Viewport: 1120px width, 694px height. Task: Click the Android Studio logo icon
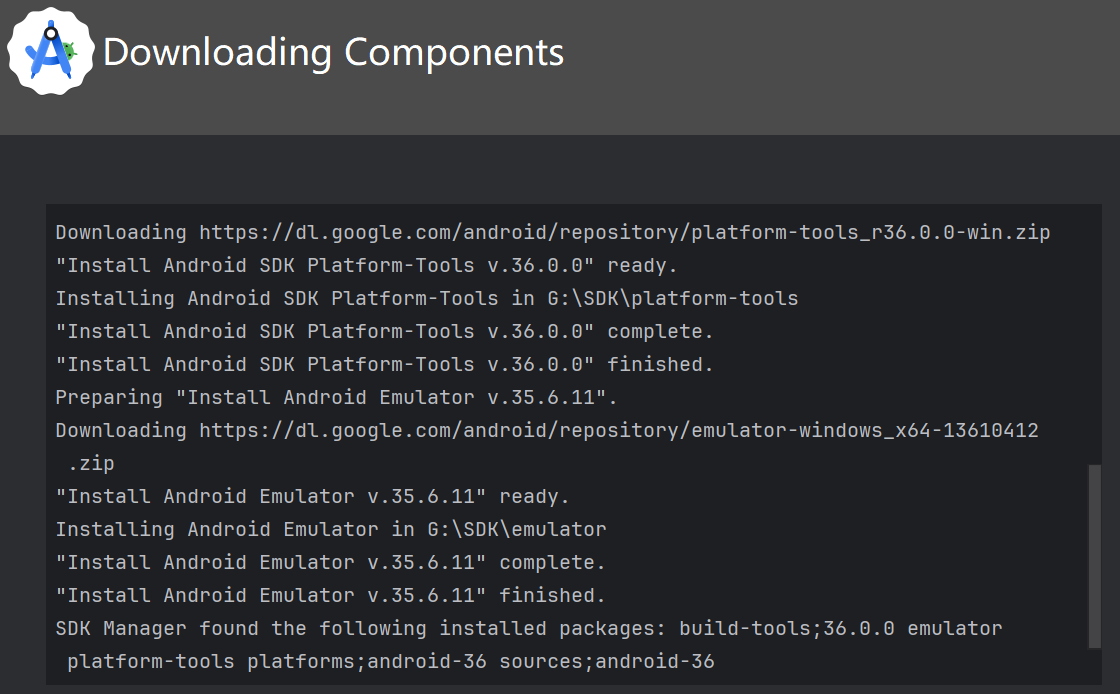51,51
